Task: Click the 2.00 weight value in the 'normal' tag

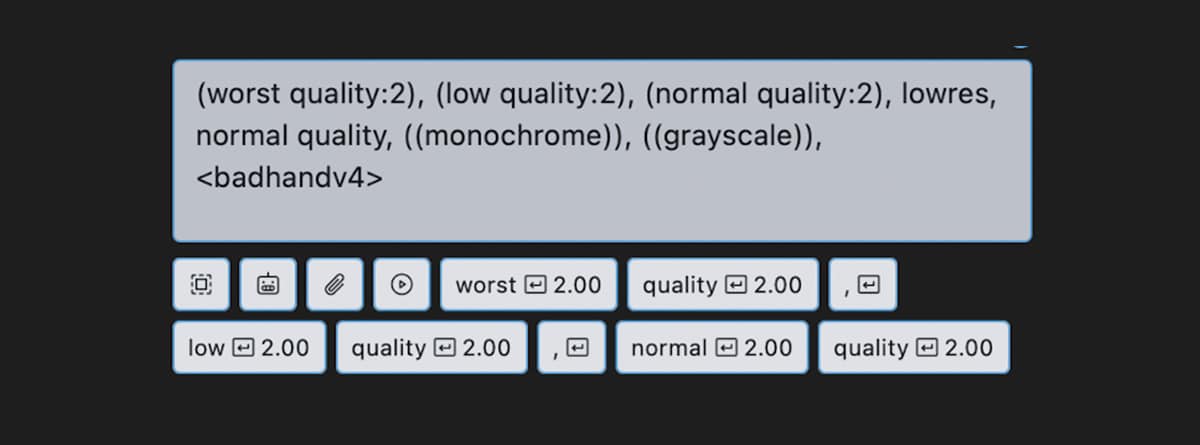Action: click(x=768, y=348)
